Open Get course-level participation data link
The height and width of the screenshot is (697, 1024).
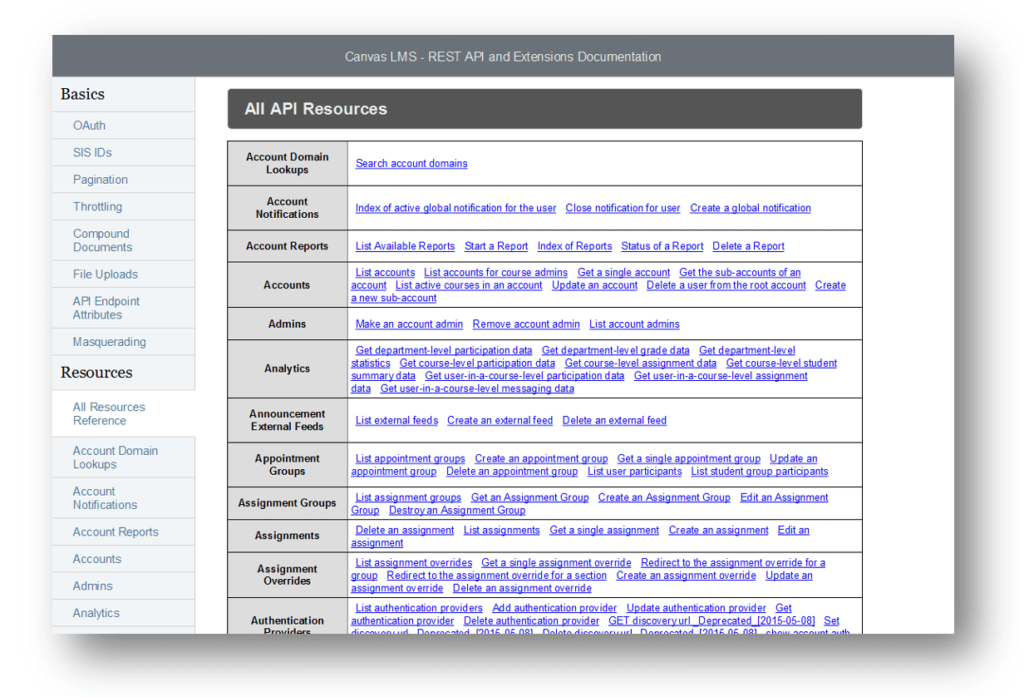pyautogui.click(x=477, y=363)
